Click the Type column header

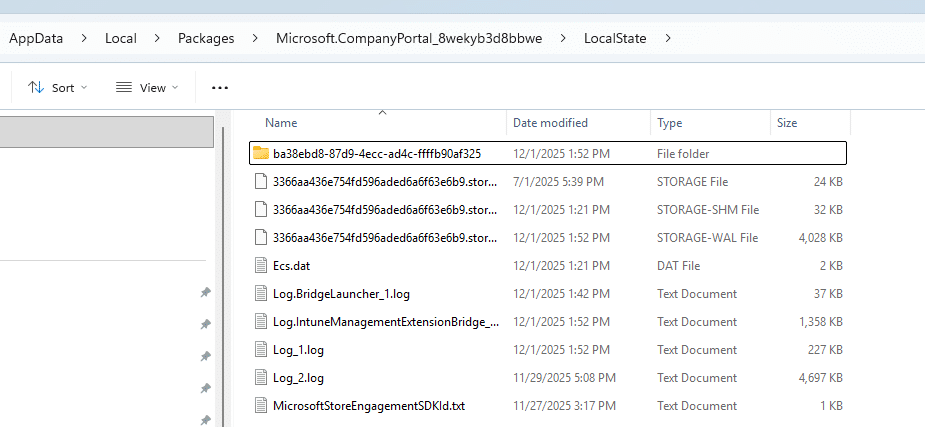coord(670,123)
